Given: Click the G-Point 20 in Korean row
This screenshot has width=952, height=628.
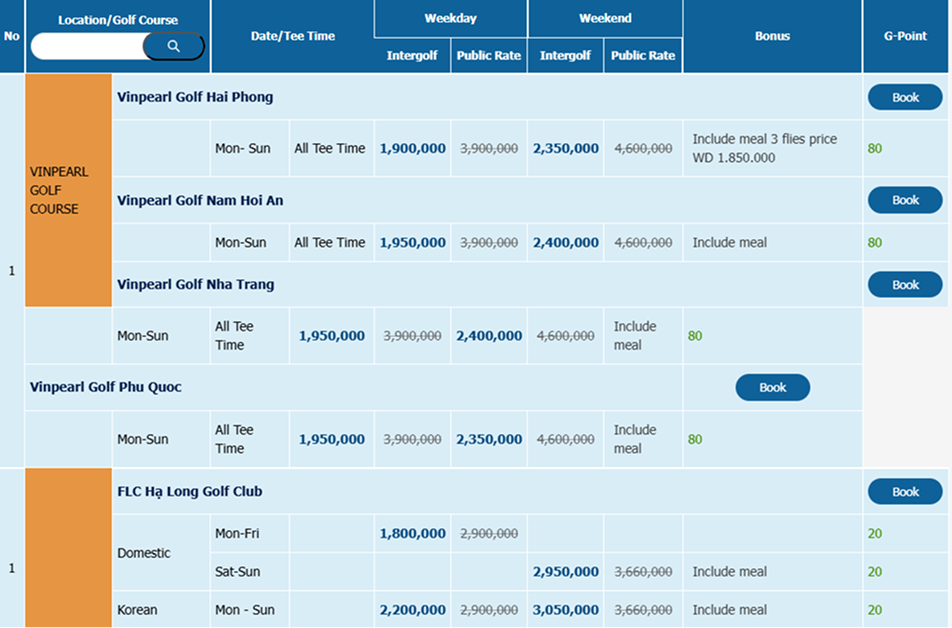Looking at the screenshot, I should (875, 610).
